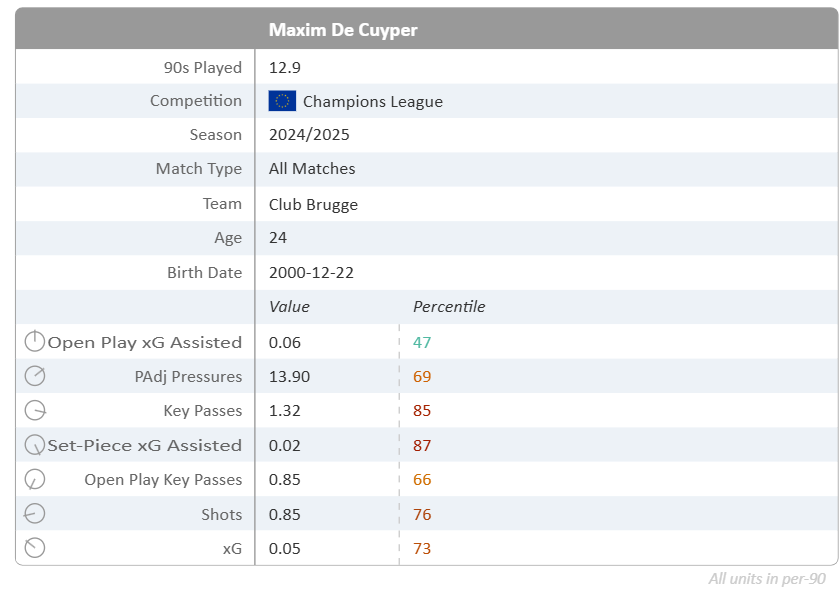Image resolution: width=839 pixels, height=592 pixels.
Task: Click the Percentile column header
Action: (x=449, y=307)
